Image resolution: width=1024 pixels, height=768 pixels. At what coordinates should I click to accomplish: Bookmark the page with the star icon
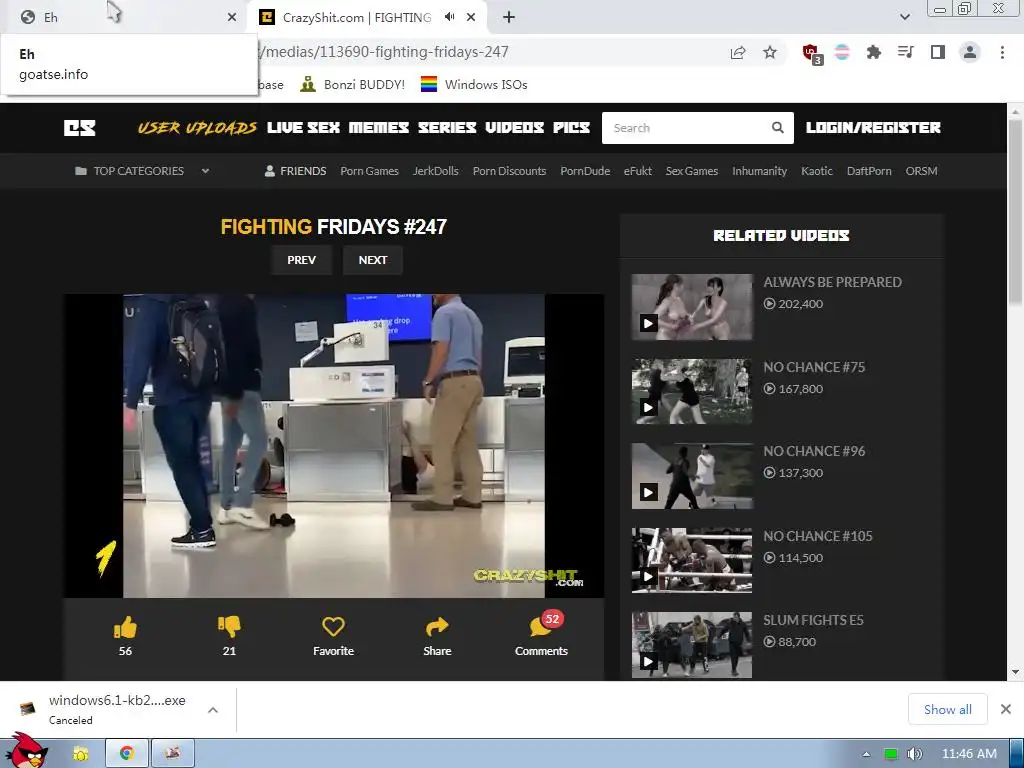[770, 52]
